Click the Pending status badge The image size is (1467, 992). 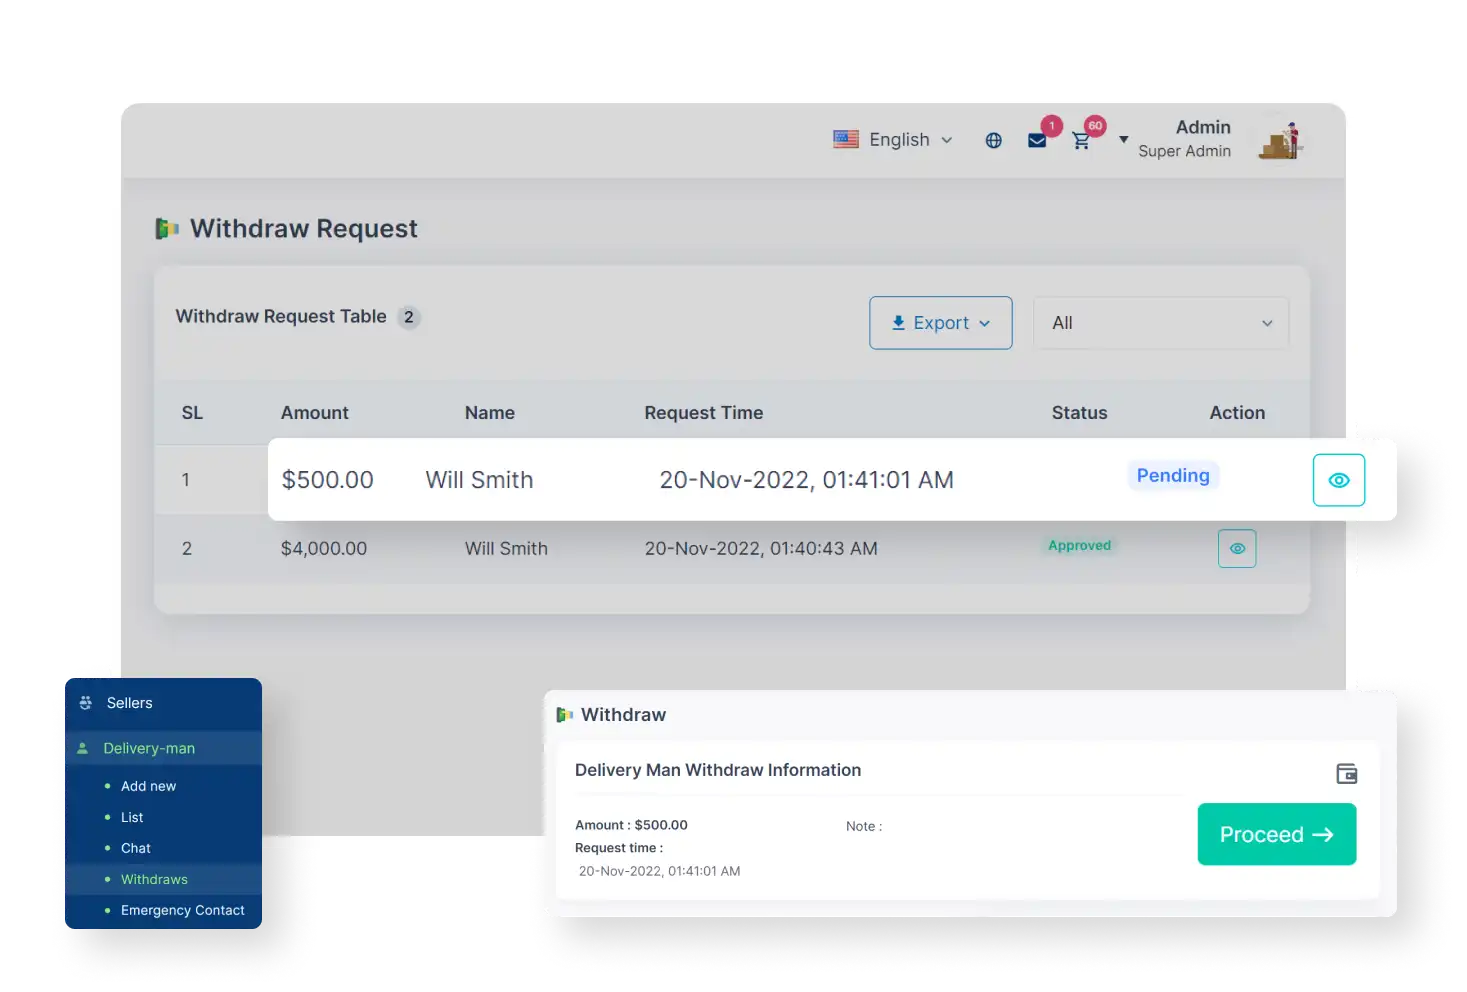(x=1173, y=475)
